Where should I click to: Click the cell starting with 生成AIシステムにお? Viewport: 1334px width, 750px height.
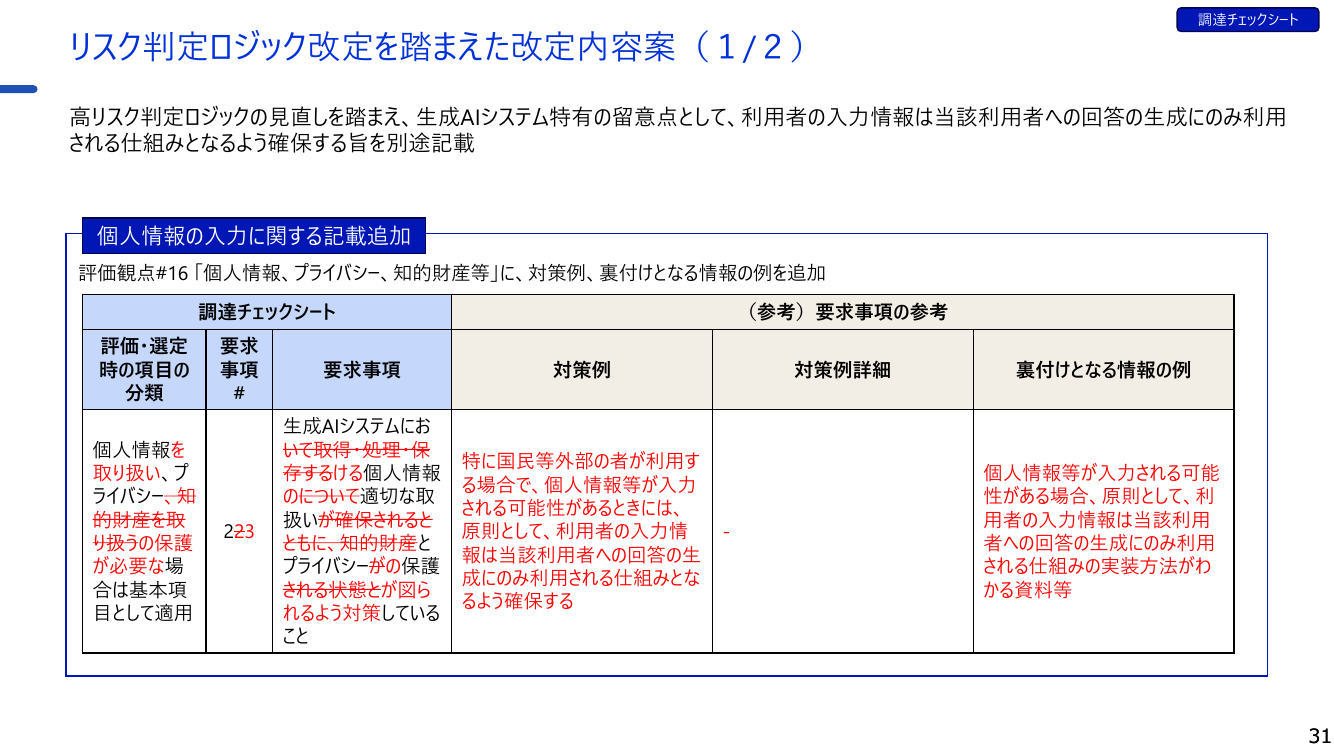(x=362, y=532)
